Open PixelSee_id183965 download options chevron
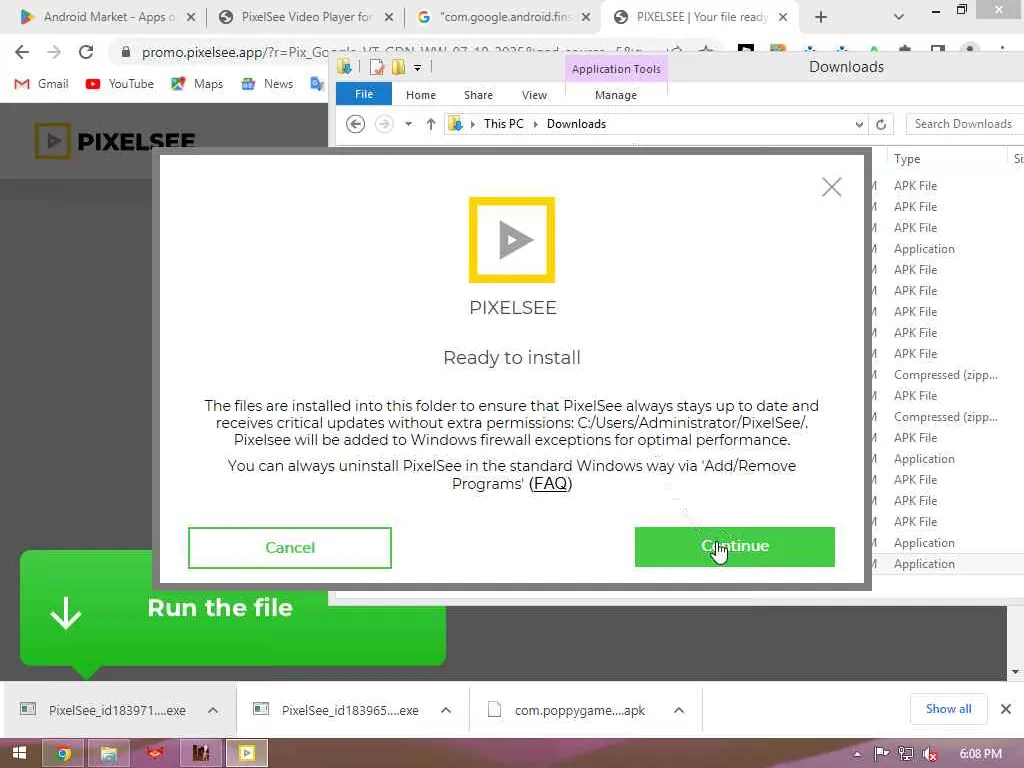Image resolution: width=1024 pixels, height=768 pixels. (x=446, y=710)
